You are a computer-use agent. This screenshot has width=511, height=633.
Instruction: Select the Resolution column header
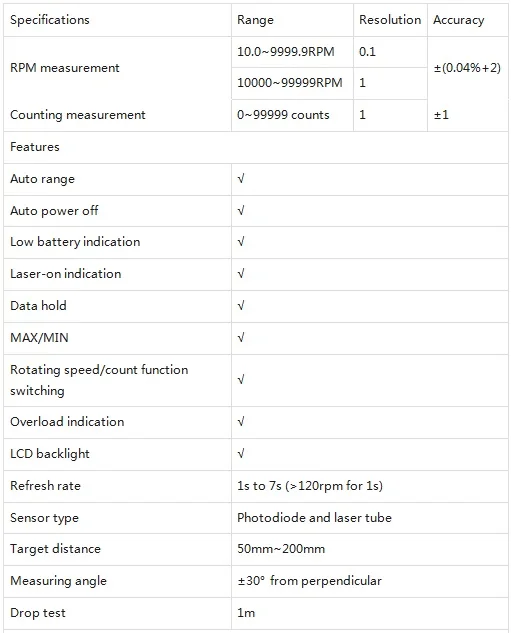coord(390,20)
